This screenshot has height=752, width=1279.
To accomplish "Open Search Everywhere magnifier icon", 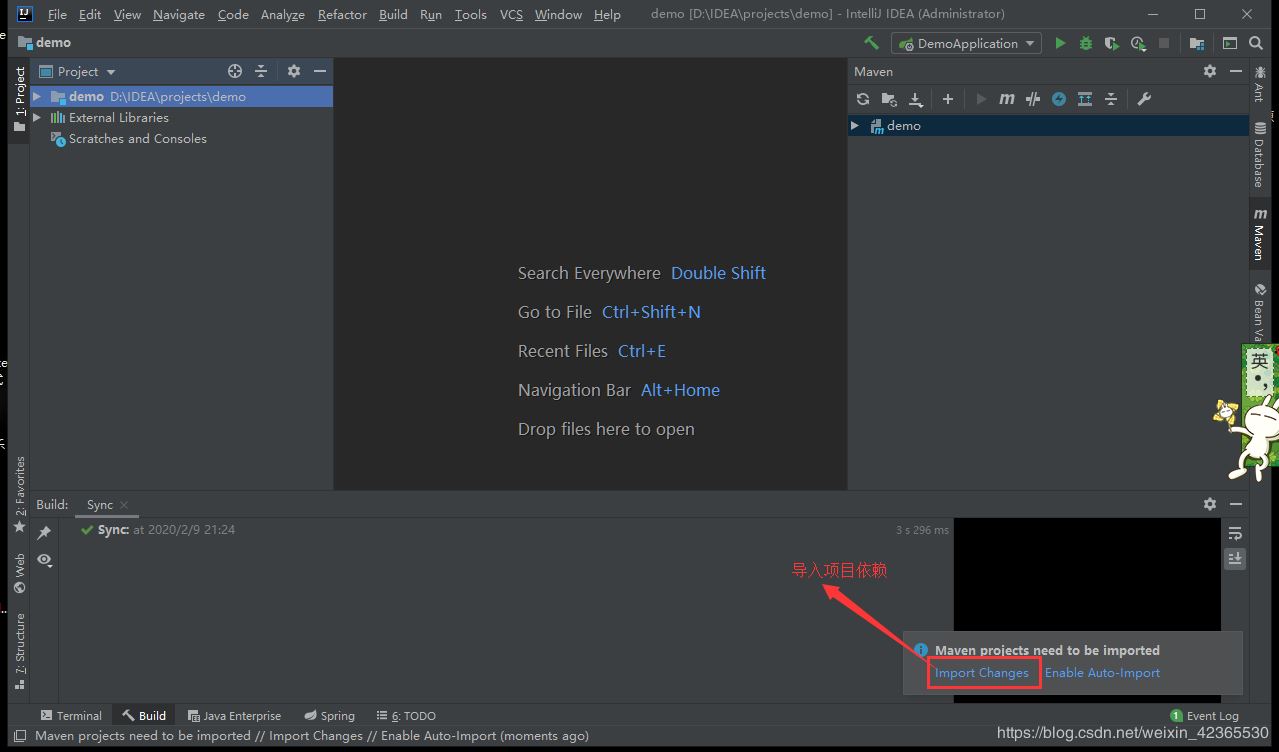I will click(x=1257, y=43).
